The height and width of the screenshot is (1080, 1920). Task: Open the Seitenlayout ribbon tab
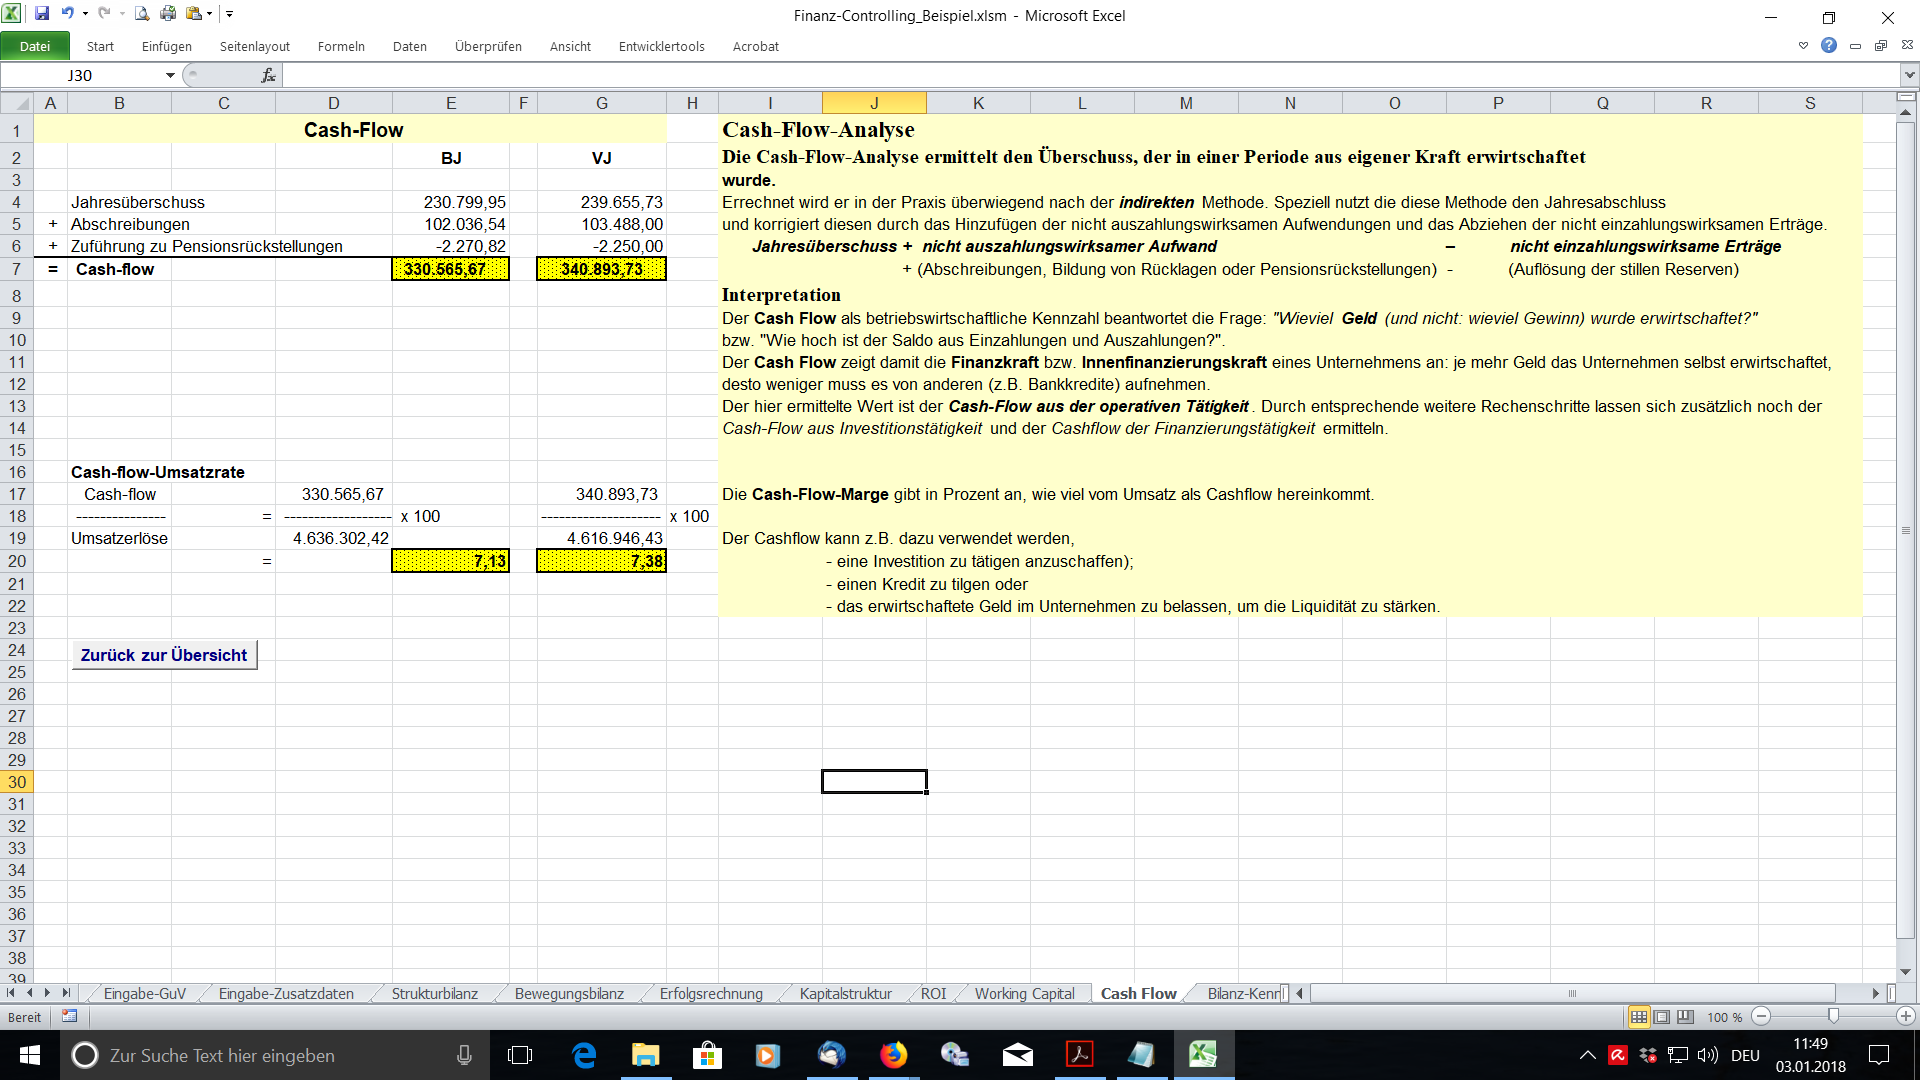click(255, 46)
